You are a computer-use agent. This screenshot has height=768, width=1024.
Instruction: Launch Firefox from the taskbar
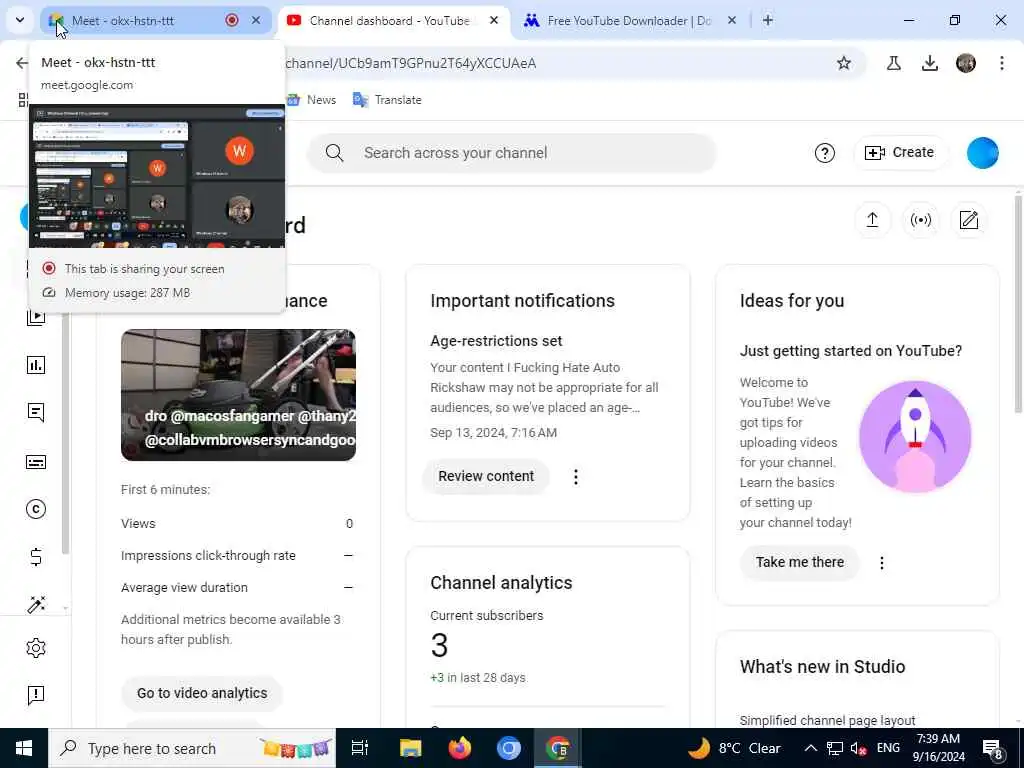pyautogui.click(x=460, y=748)
